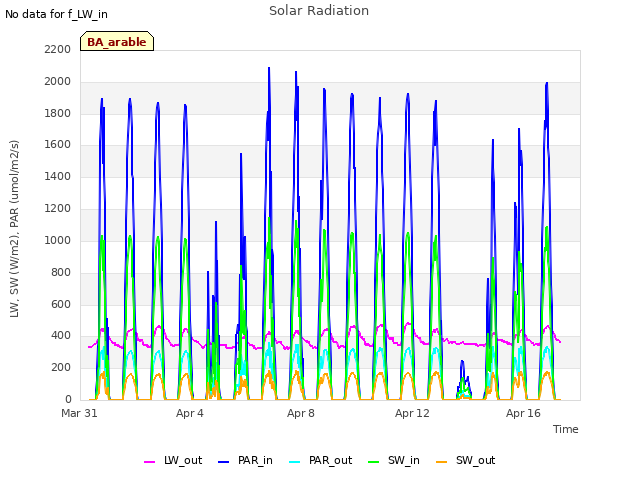Click the 800 y-axis tick label
The width and height of the screenshot is (640, 480).
pos(61,272)
